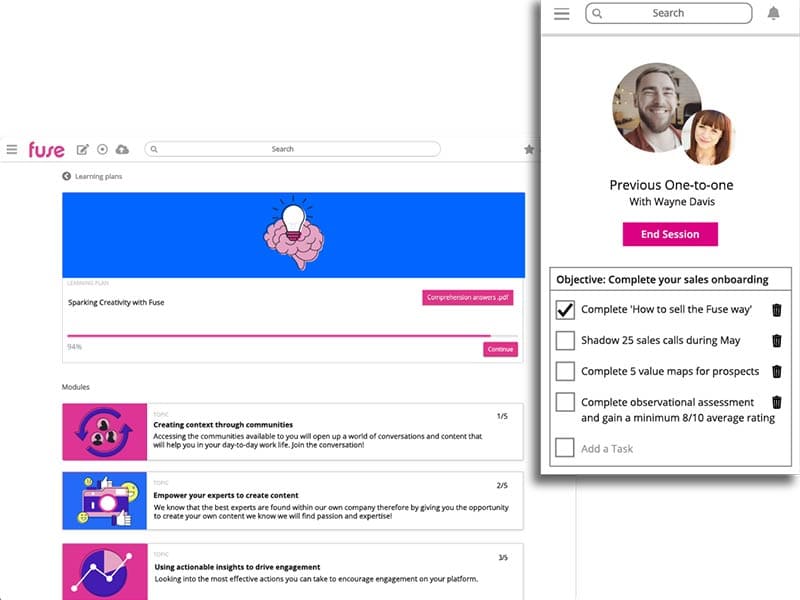The width and height of the screenshot is (800, 600).
Task: Click the cloud upload icon
Action: click(122, 149)
